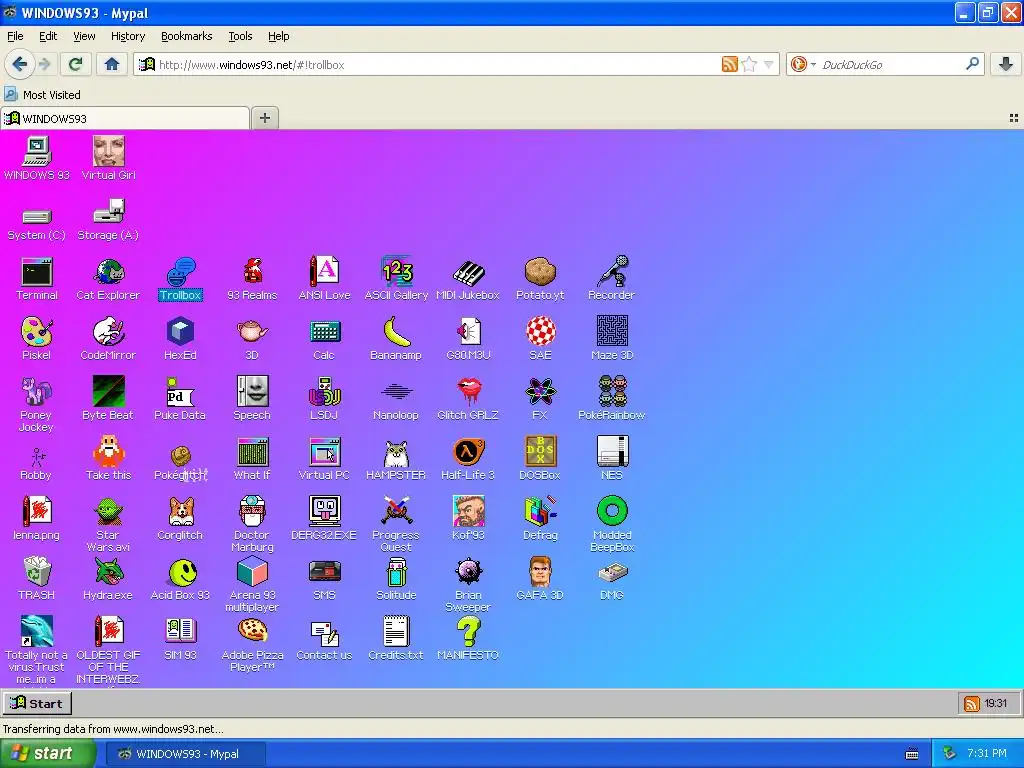Open the Puke Data icon

tap(180, 398)
